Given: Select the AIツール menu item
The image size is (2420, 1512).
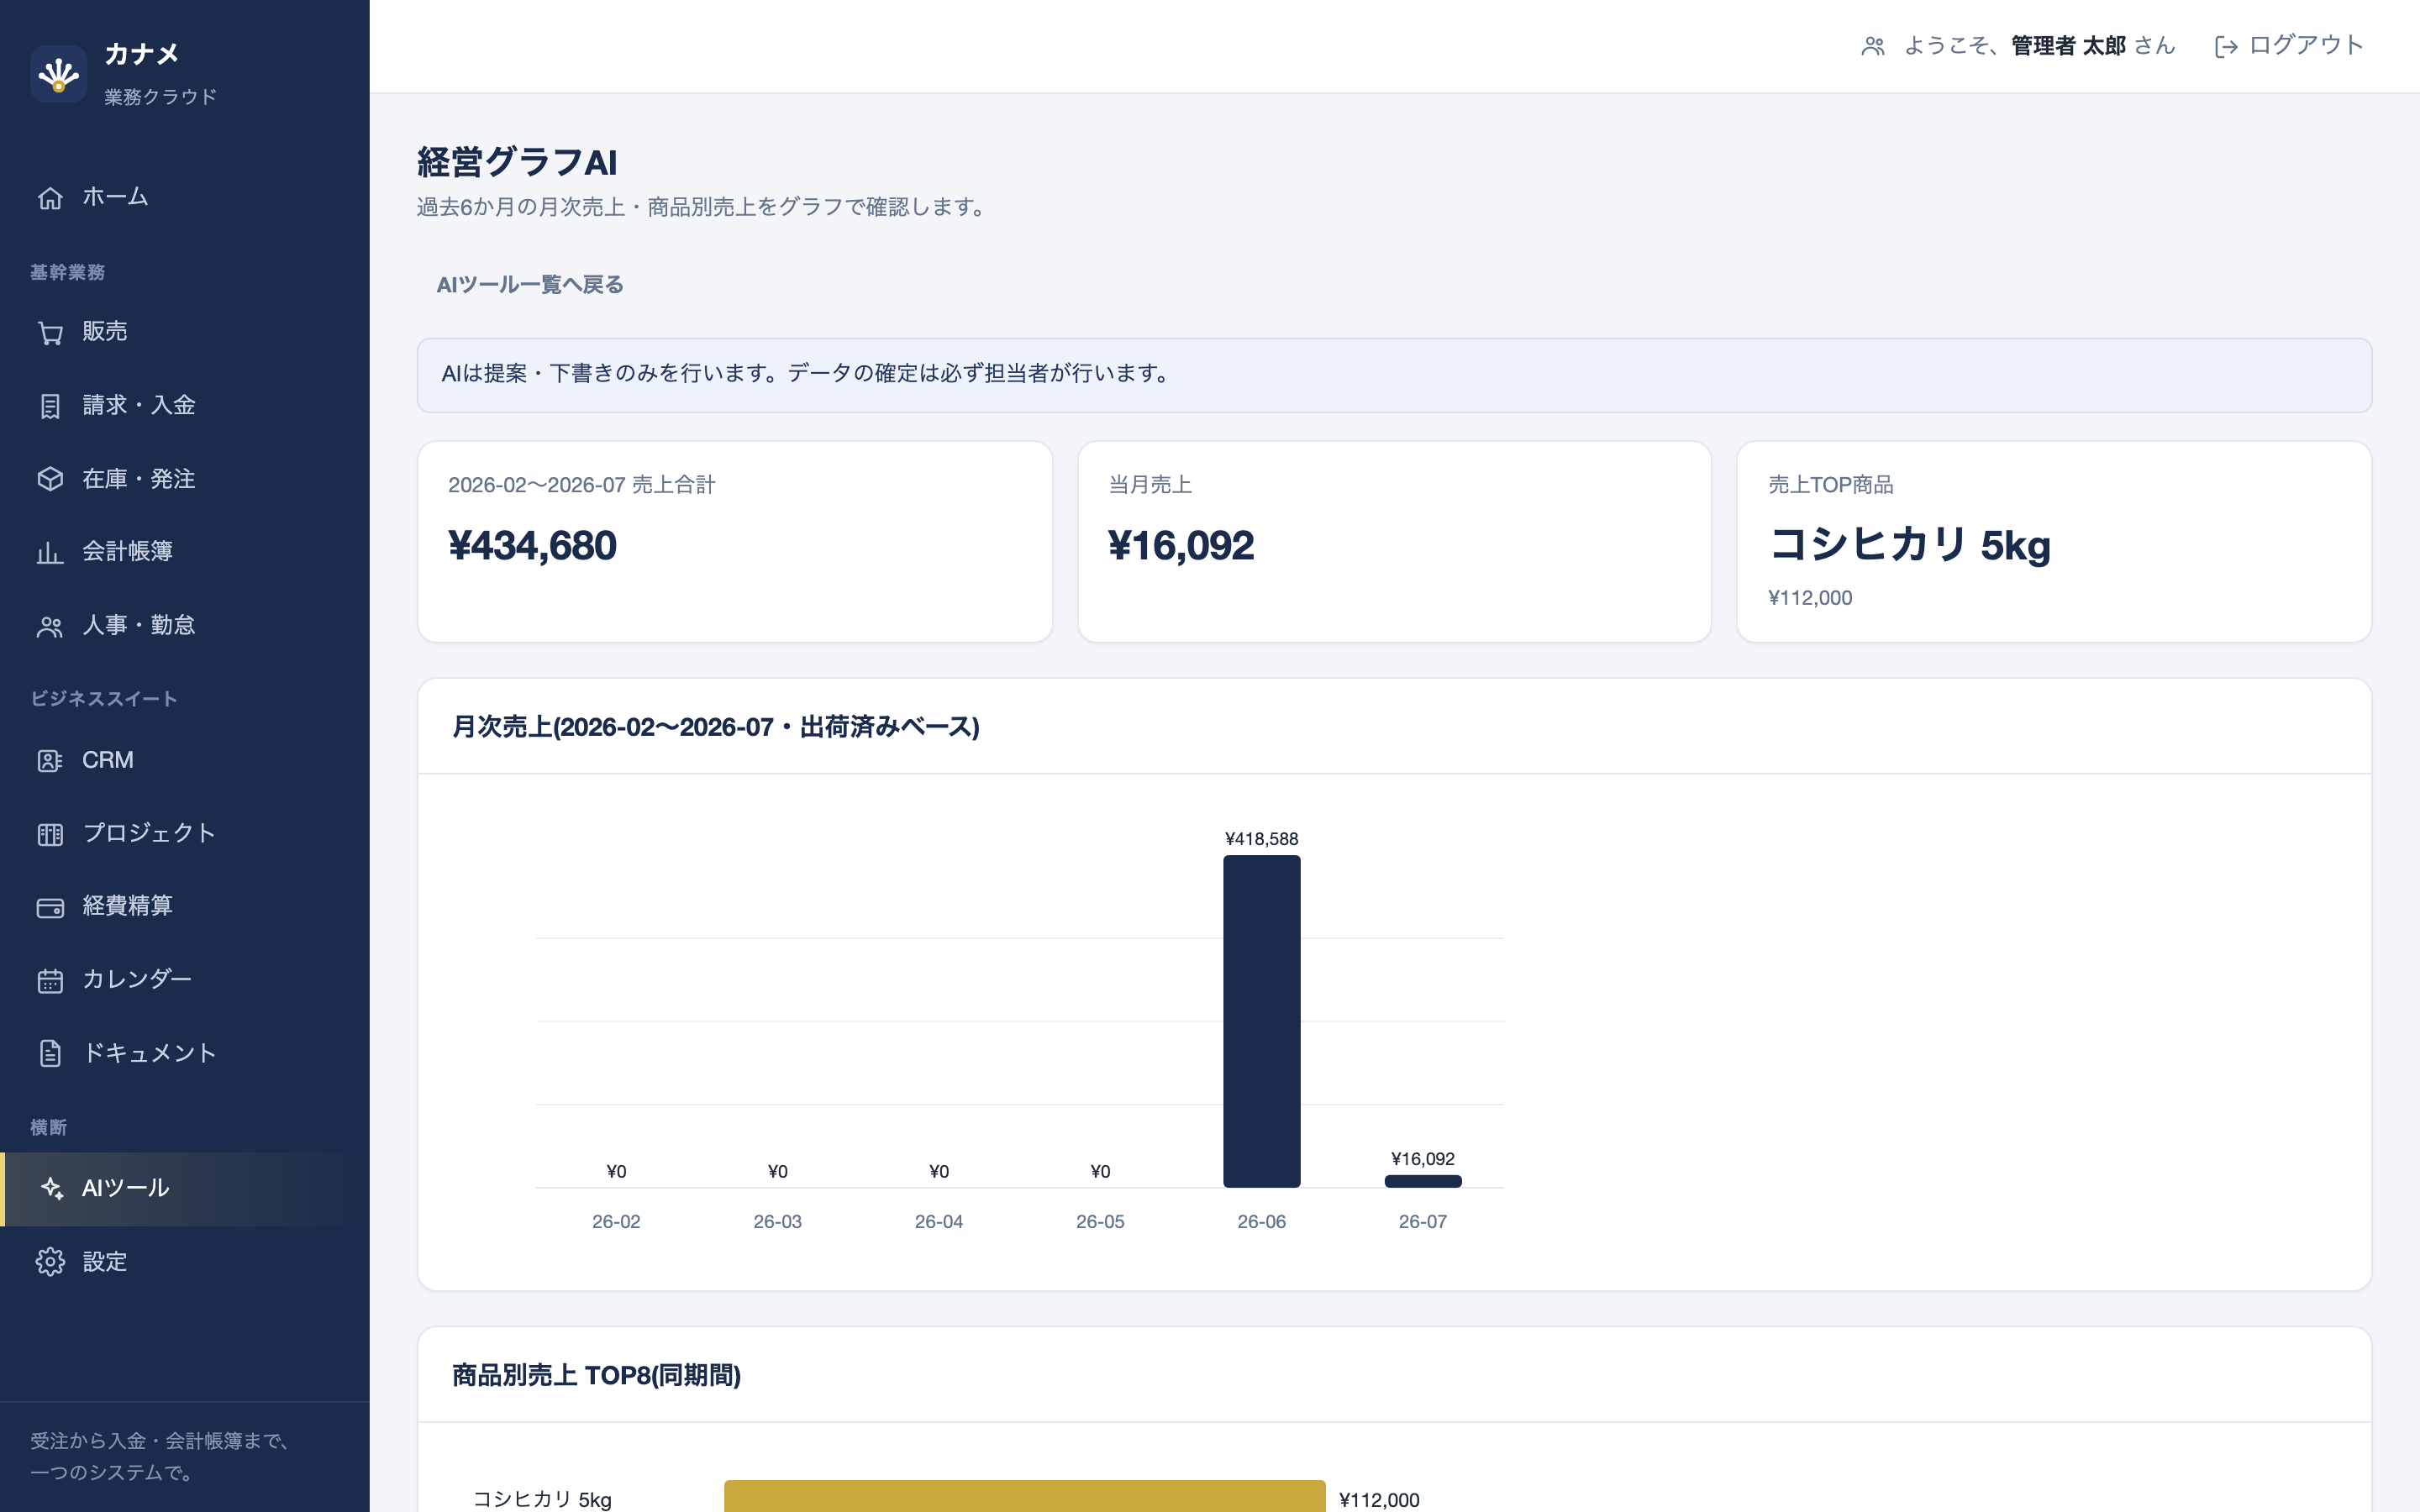Looking at the screenshot, I should click(x=185, y=1189).
